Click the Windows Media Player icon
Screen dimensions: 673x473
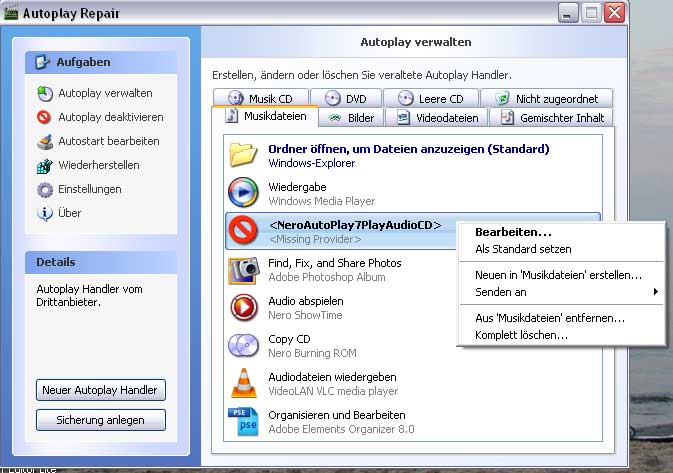pos(243,192)
